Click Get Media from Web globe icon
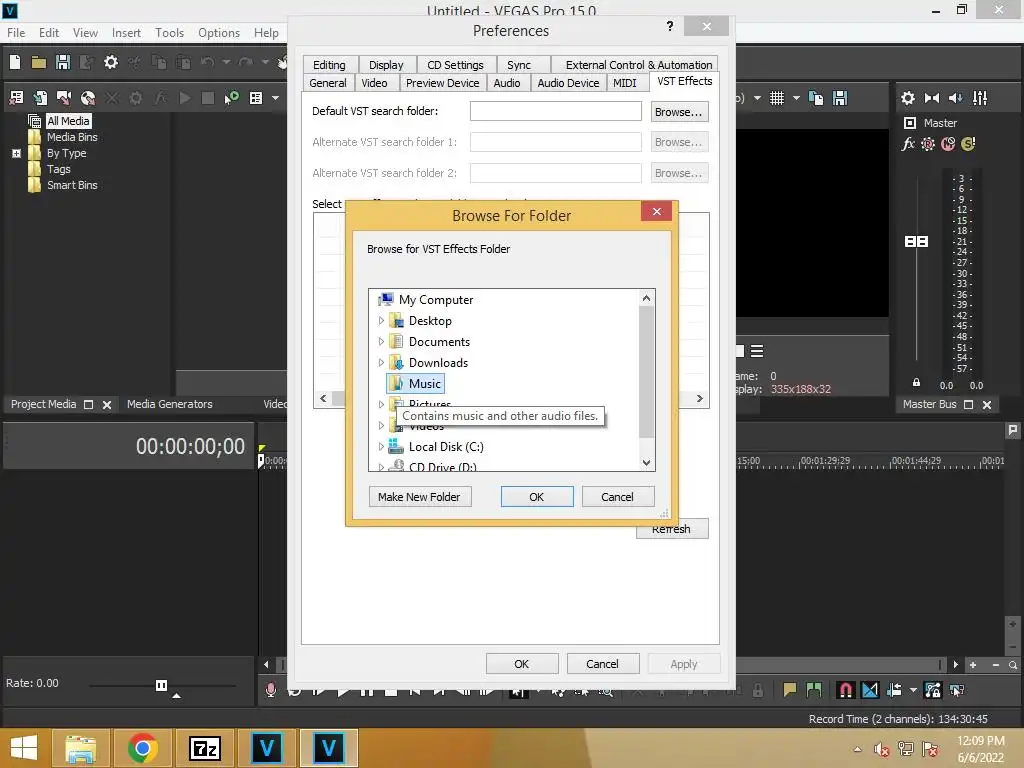This screenshot has width=1024, height=768. click(x=88, y=98)
